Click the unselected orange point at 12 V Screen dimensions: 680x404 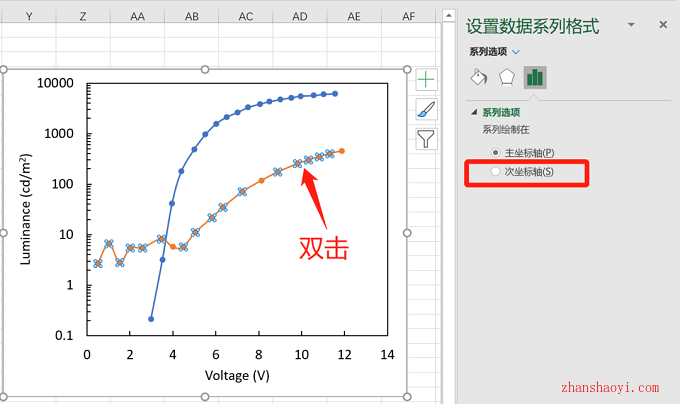(342, 151)
